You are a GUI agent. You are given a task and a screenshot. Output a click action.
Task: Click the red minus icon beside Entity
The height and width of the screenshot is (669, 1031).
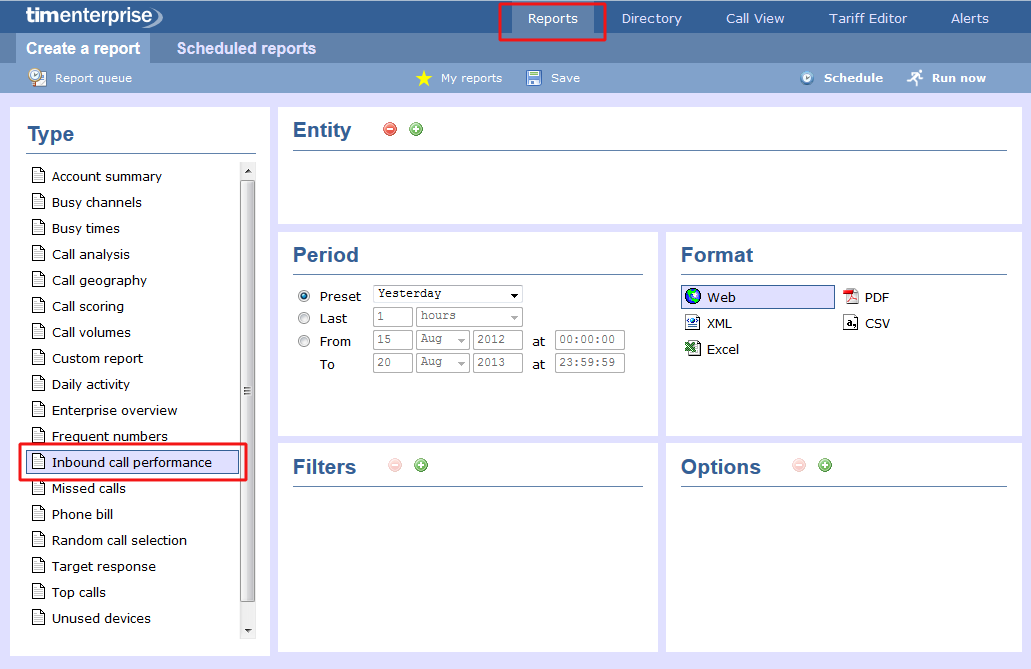(389, 129)
